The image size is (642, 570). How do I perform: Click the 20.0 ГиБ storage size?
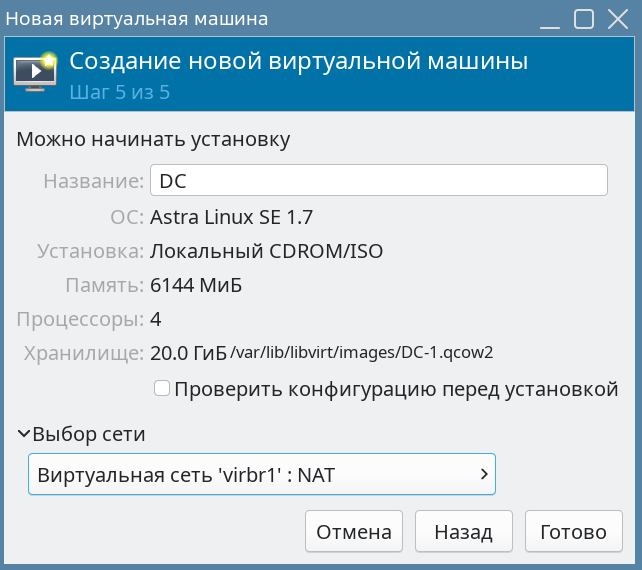click(188, 353)
